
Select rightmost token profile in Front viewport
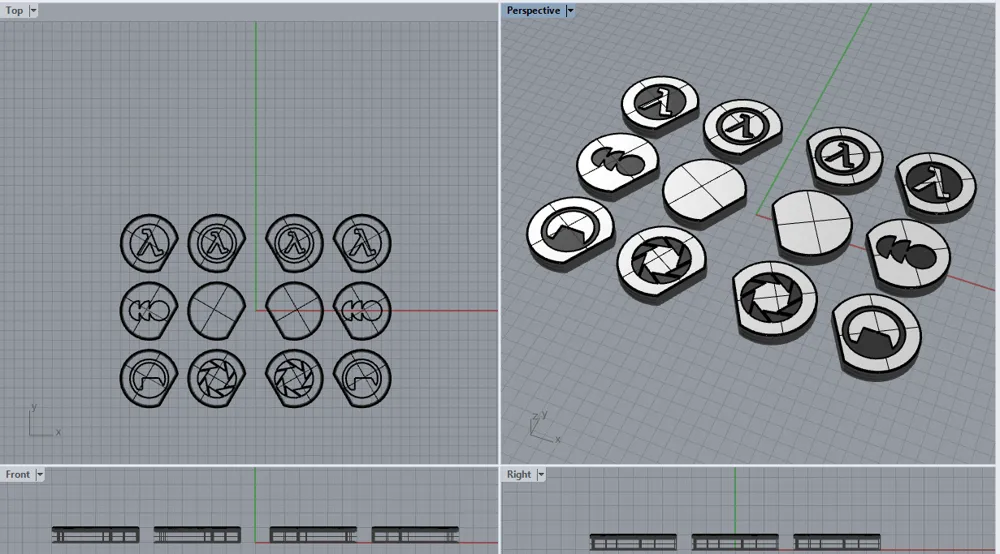[415, 534]
